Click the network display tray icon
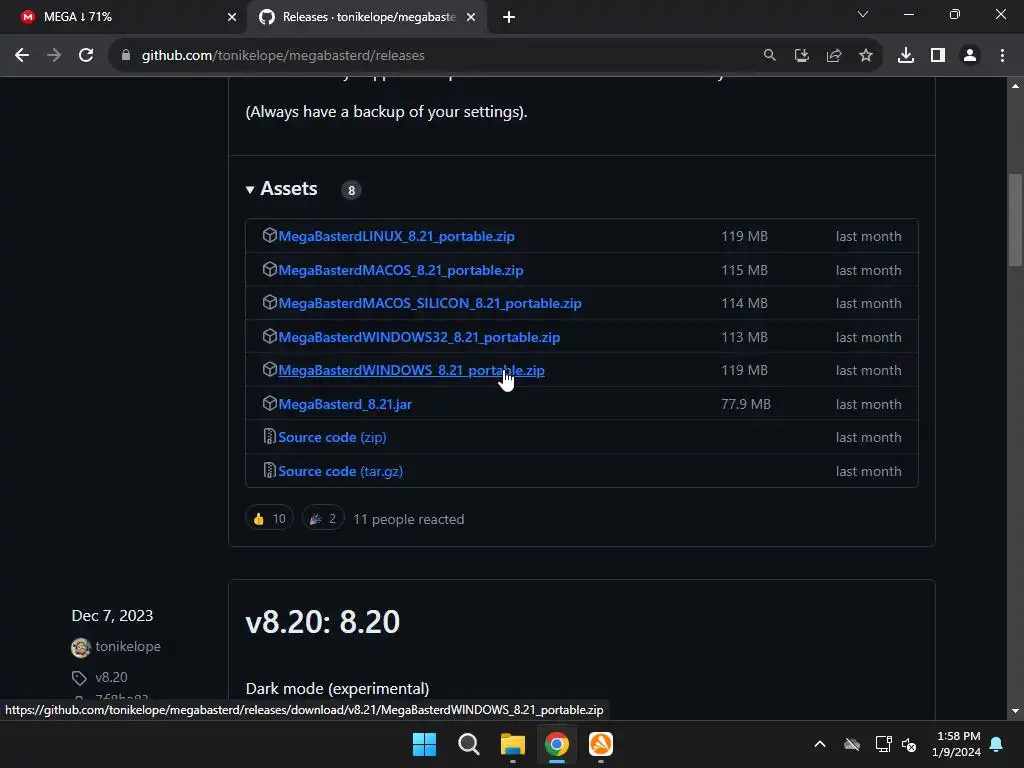The height and width of the screenshot is (768, 1024). (884, 744)
